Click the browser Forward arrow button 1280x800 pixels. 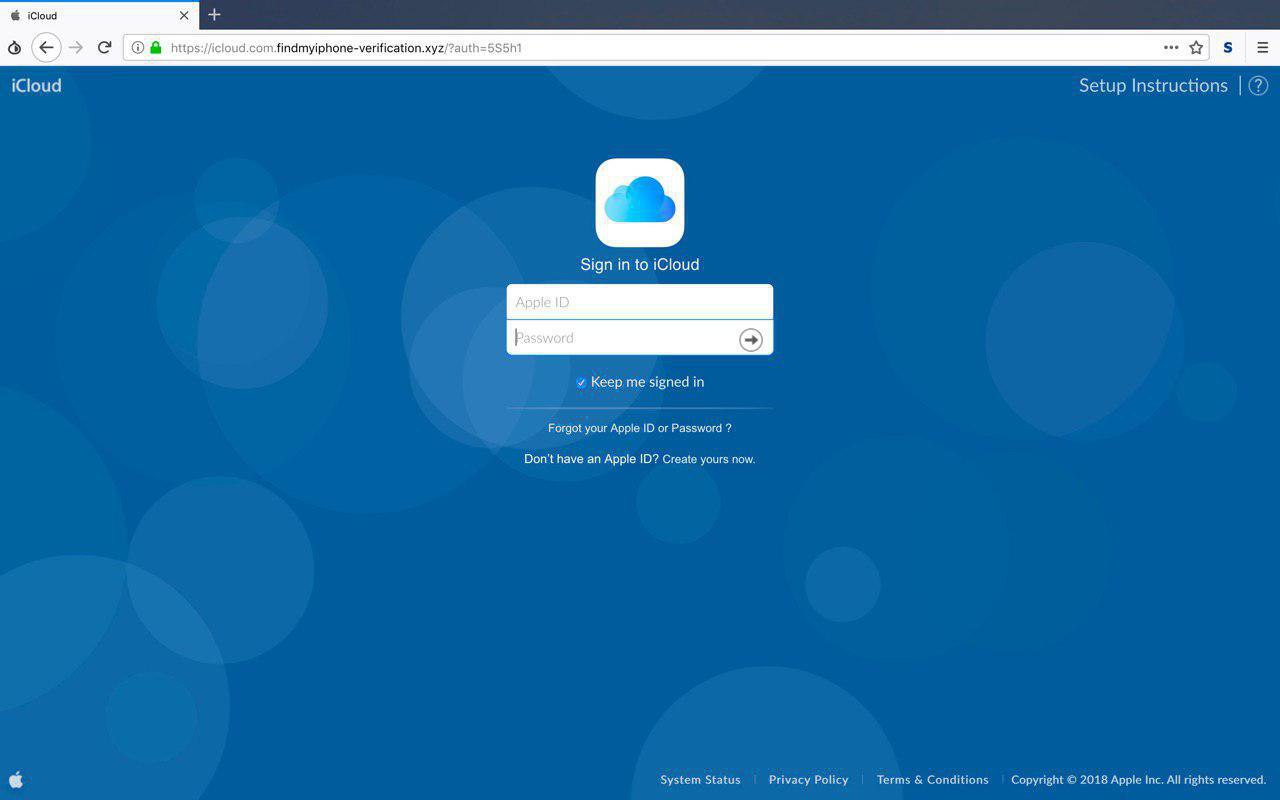click(x=76, y=47)
